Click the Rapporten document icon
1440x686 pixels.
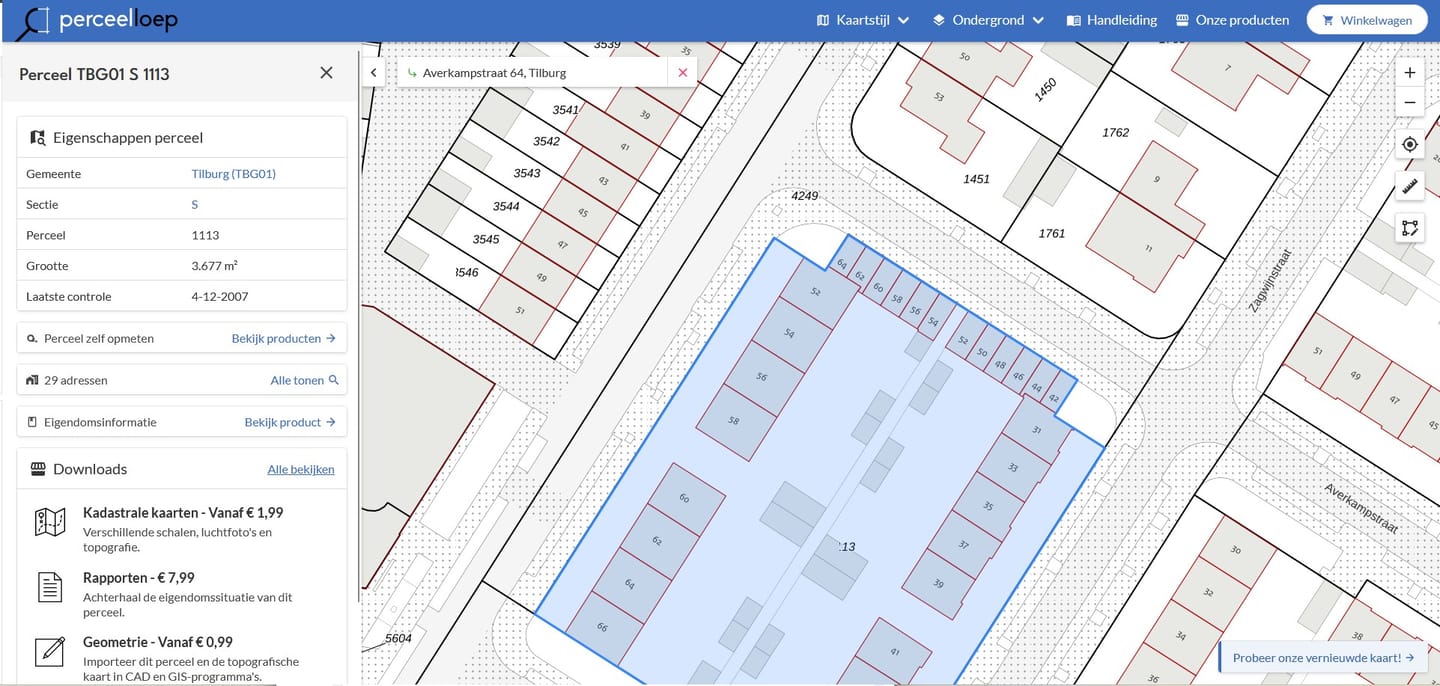coord(50,587)
